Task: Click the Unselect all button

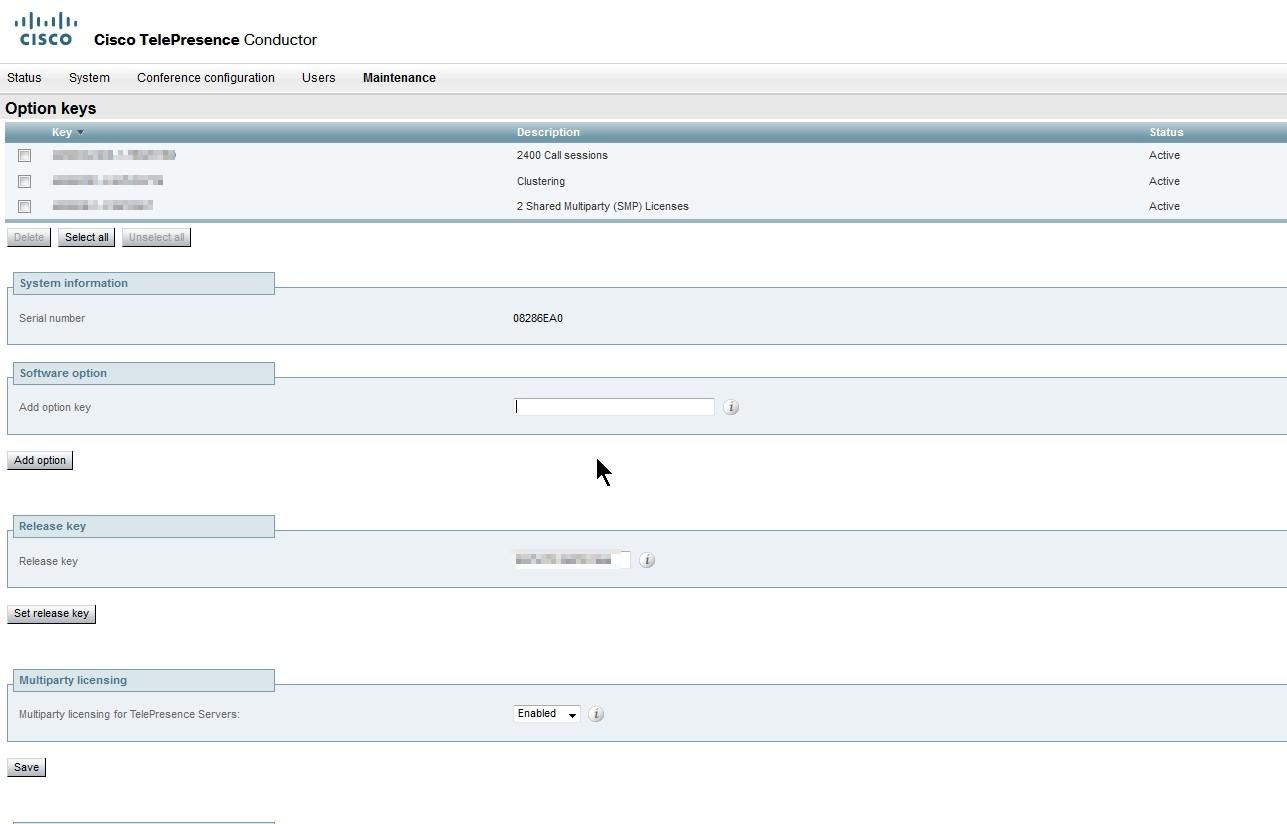Action: (x=156, y=237)
